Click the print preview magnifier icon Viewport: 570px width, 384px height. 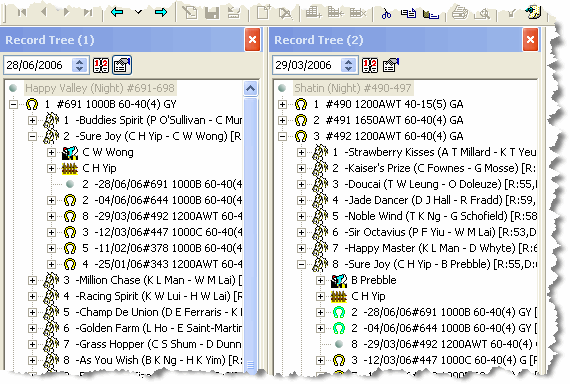pyautogui.click(x=483, y=14)
